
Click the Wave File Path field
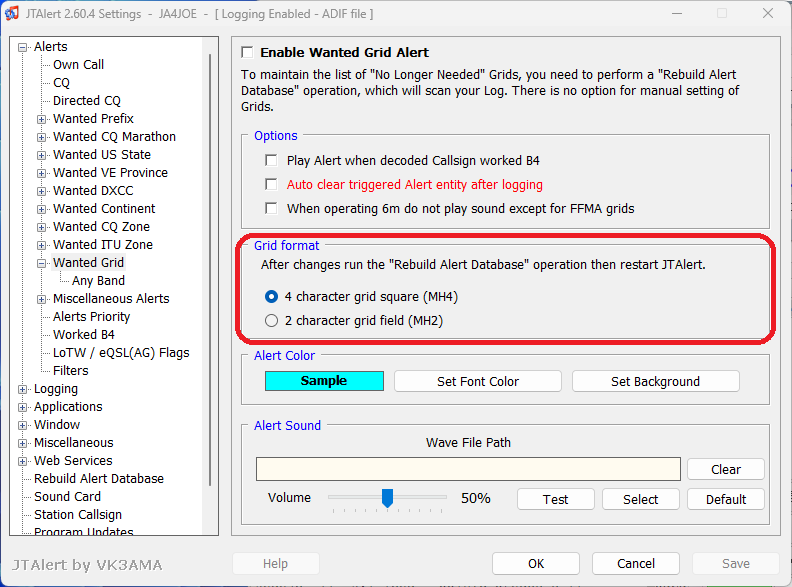coord(468,469)
